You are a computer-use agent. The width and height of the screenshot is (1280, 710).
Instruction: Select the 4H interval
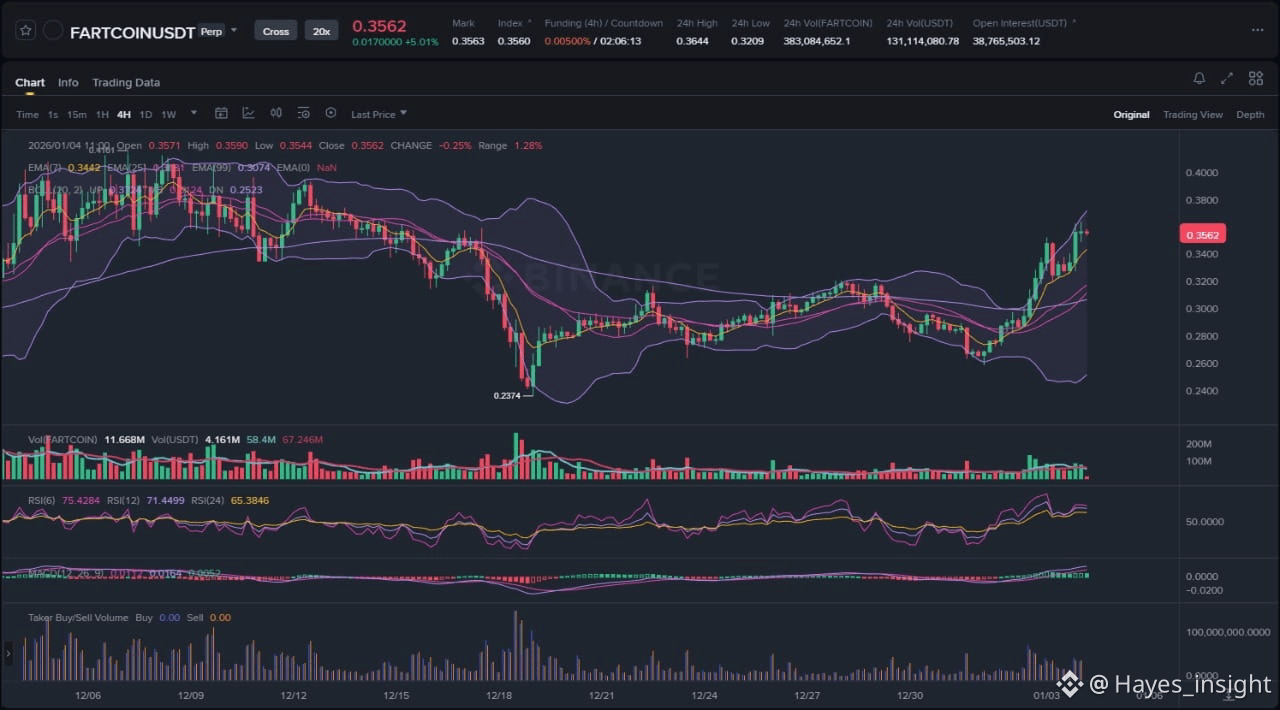point(124,114)
